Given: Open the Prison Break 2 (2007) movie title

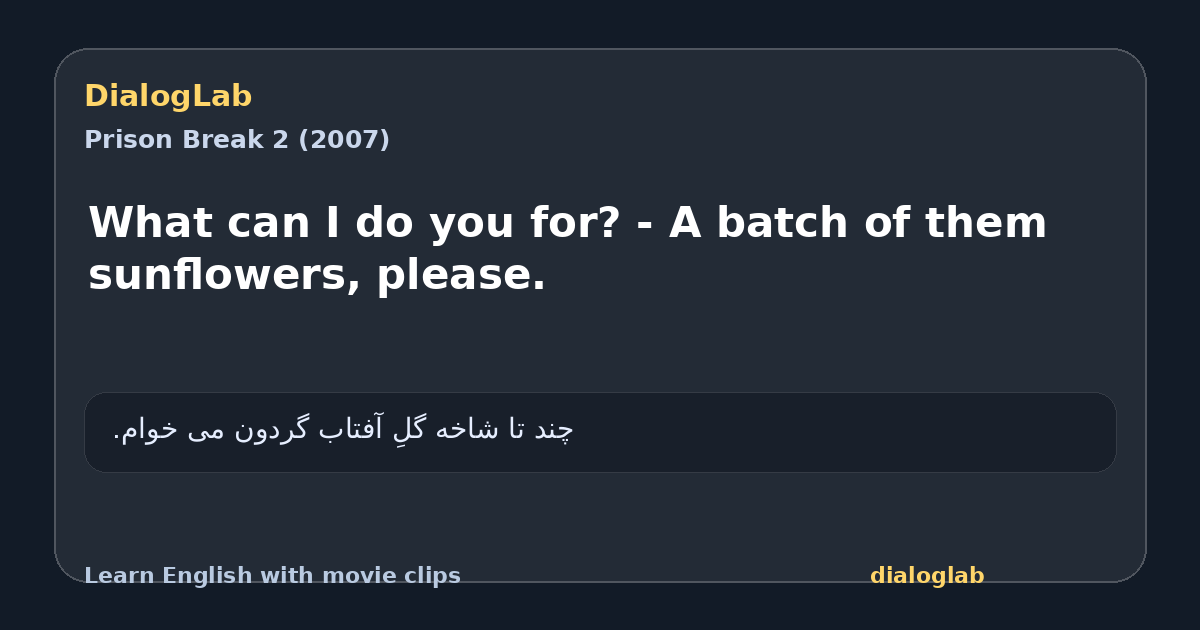Looking at the screenshot, I should [237, 140].
